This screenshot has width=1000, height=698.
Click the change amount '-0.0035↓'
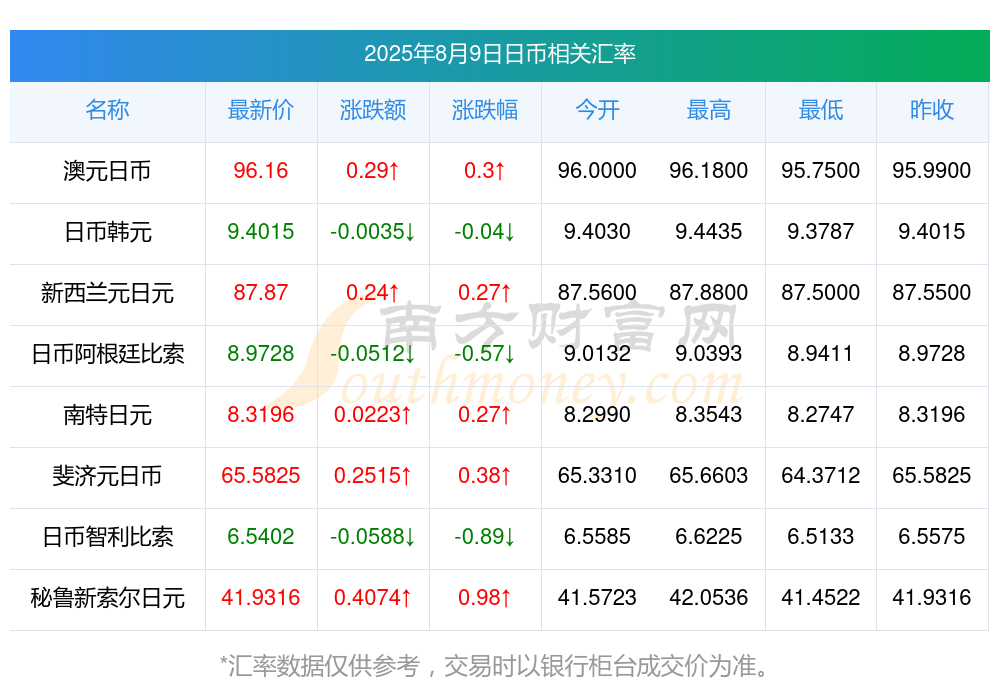372,231
